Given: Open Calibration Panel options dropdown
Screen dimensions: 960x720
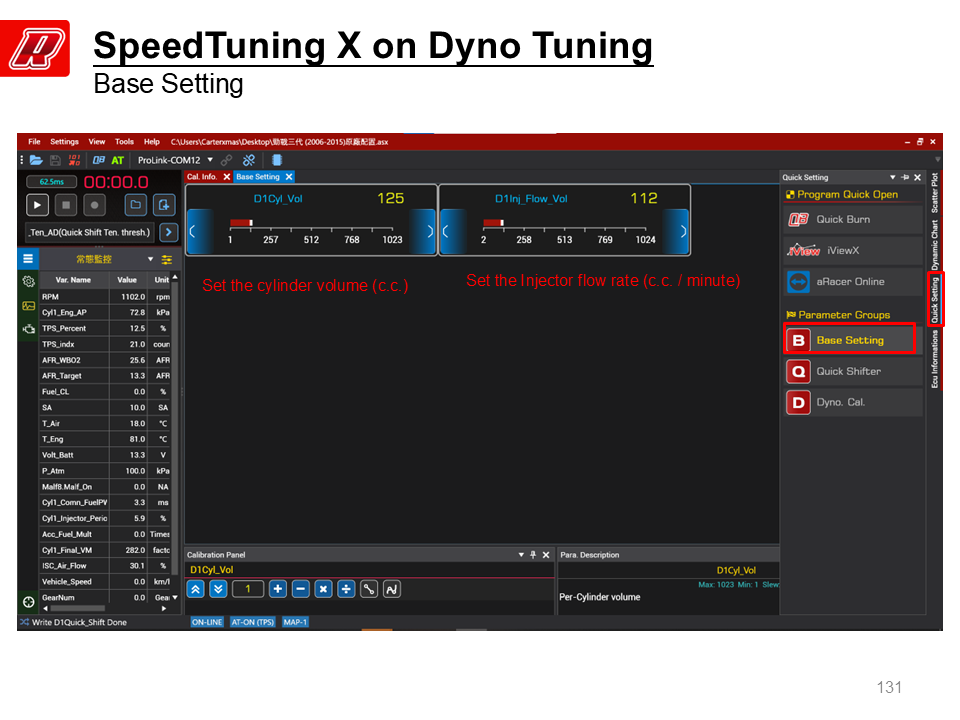Looking at the screenshot, I should point(521,555).
